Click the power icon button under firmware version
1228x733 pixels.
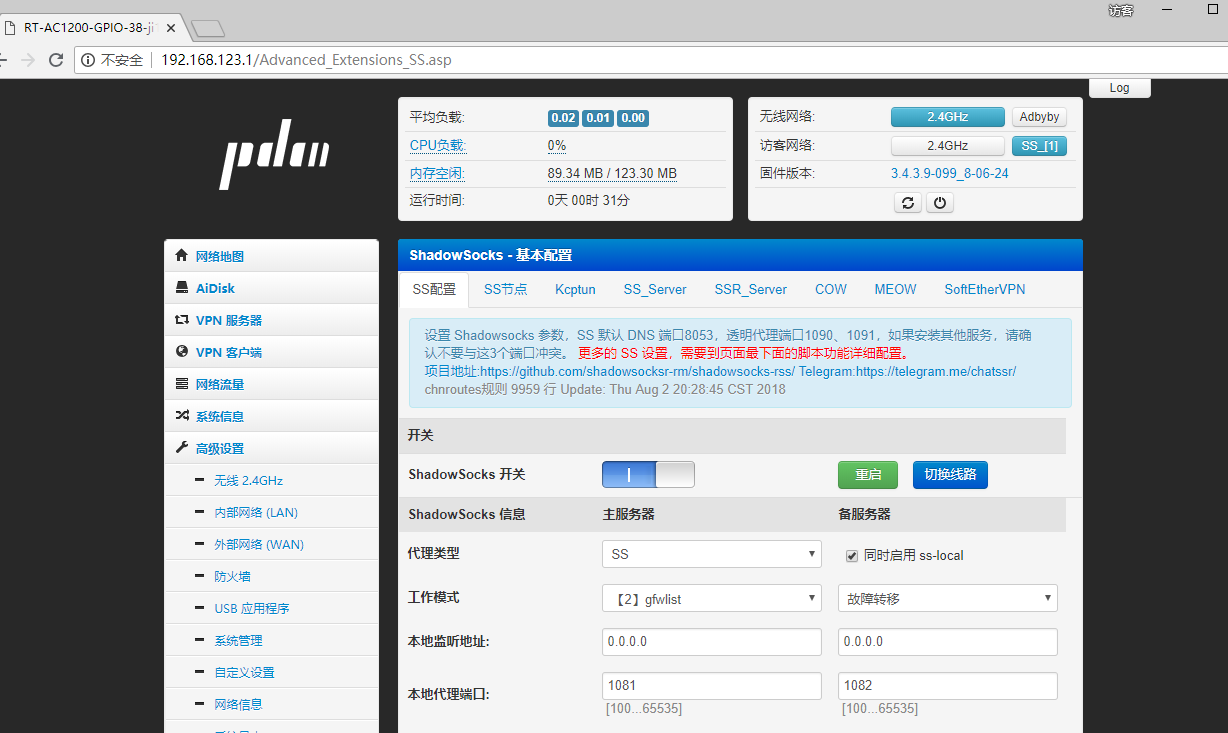[939, 203]
